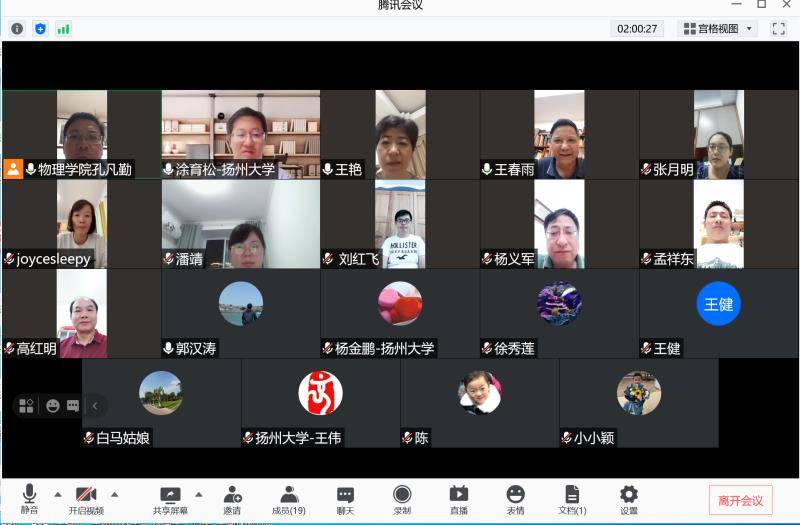Screen dimensions: 800x525
Task: Click the blue security shield icon
Action: tap(40, 29)
